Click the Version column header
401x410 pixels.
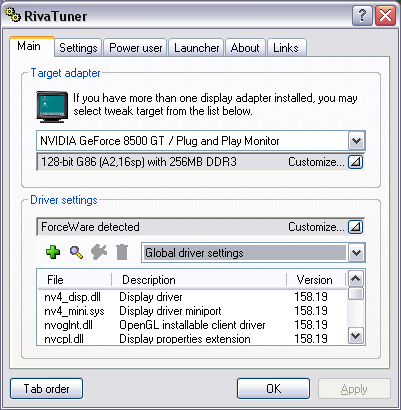coord(316,280)
